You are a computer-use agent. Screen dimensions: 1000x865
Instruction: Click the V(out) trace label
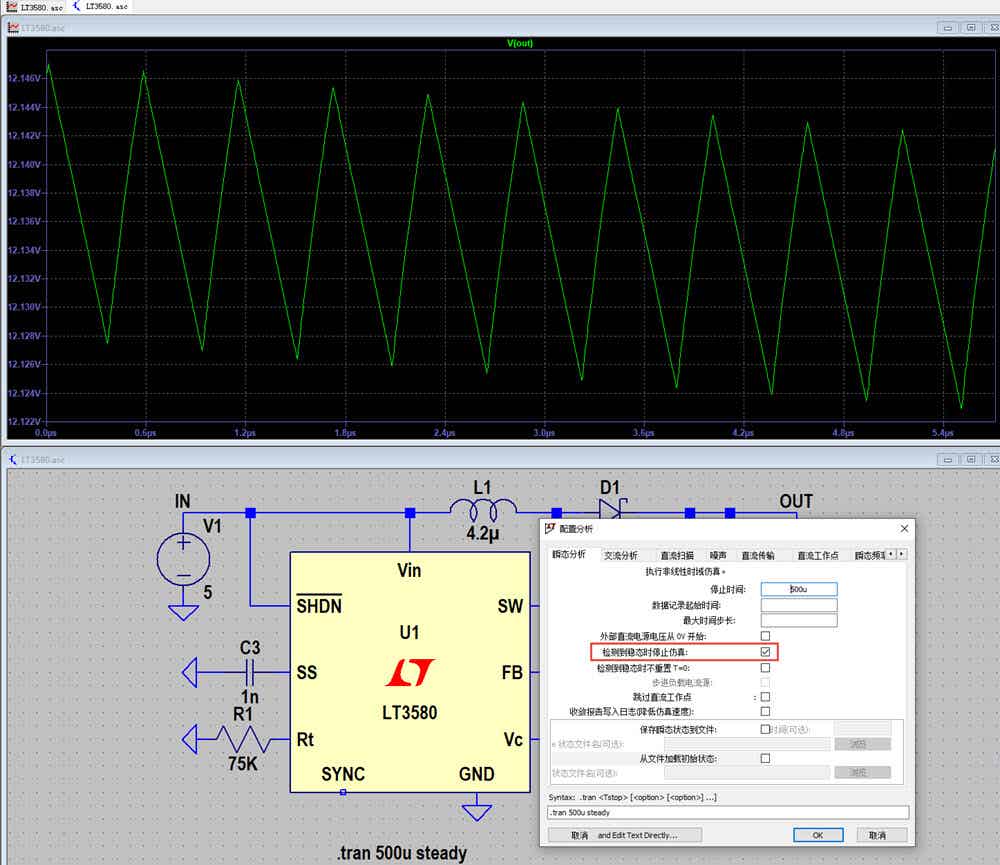click(x=520, y=43)
